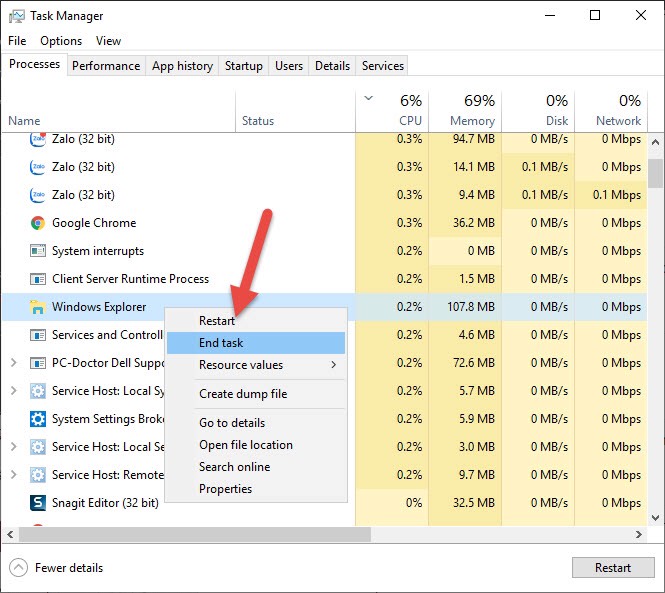Choose Search online in context menu
Image resolution: width=665 pixels, height=593 pixels.
(x=256, y=467)
